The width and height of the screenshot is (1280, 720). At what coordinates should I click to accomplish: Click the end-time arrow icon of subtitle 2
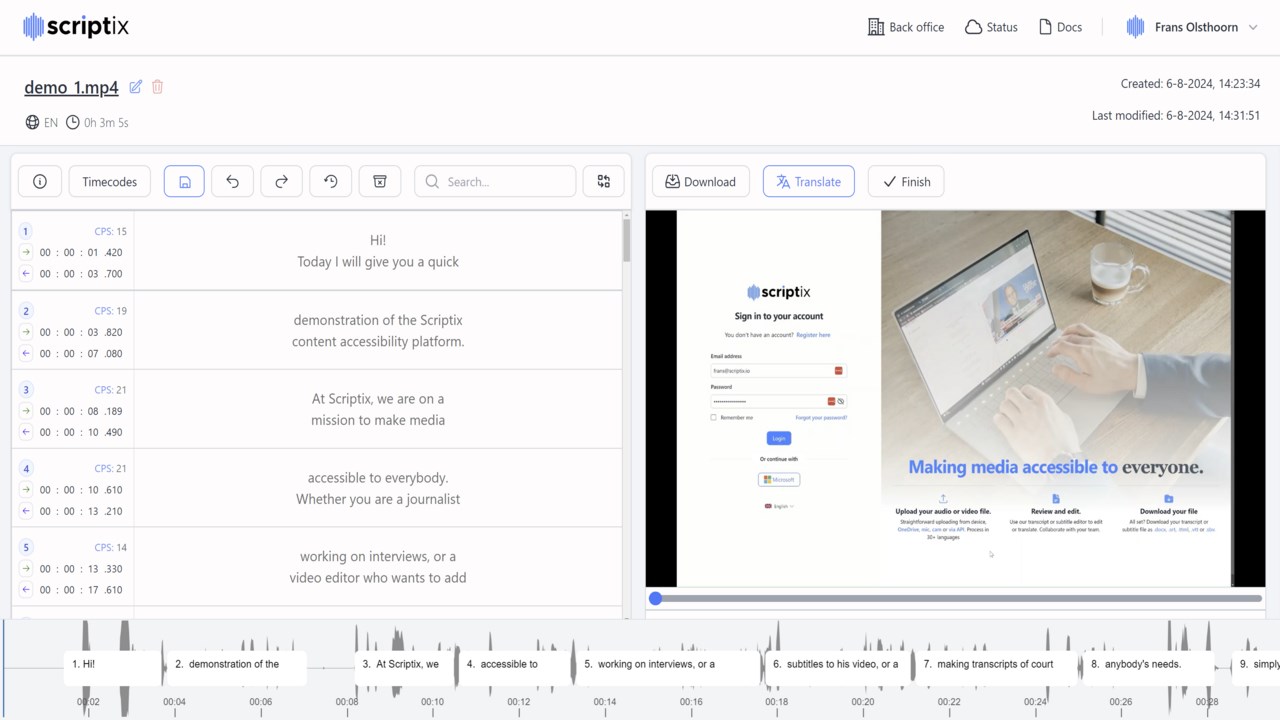click(26, 353)
